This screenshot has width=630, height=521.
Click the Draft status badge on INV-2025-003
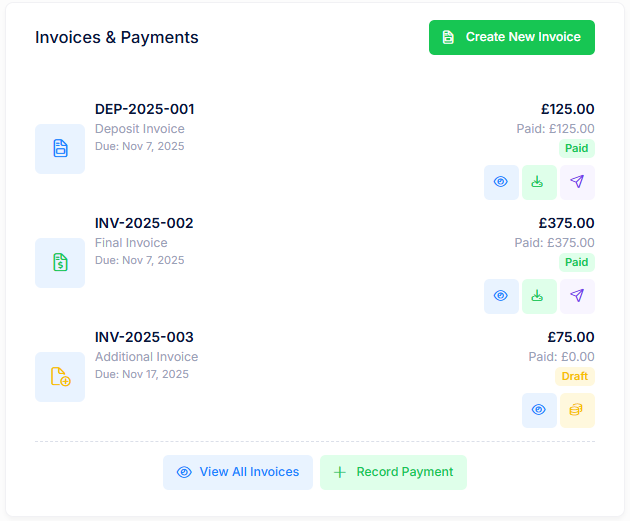coord(575,376)
